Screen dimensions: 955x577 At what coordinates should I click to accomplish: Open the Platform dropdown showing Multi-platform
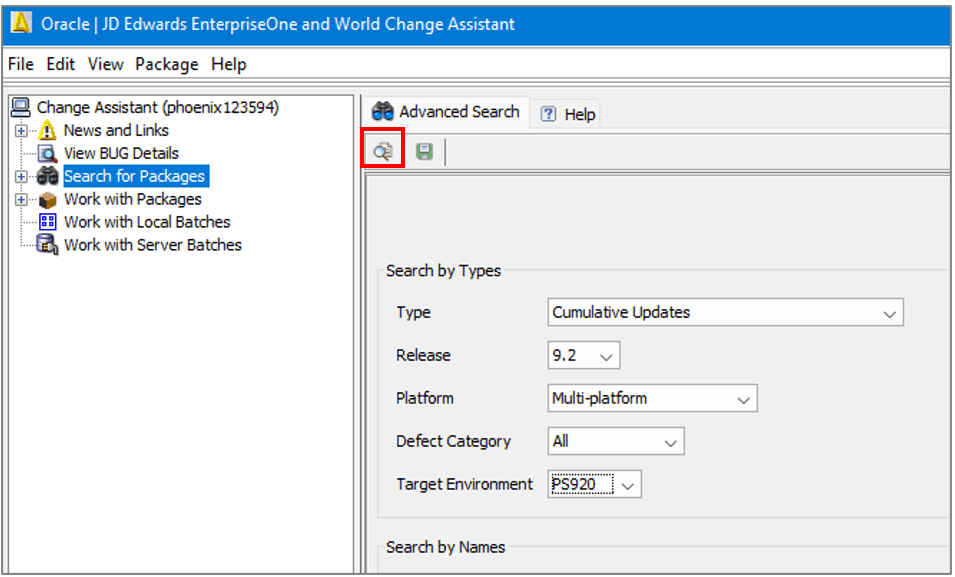(652, 398)
